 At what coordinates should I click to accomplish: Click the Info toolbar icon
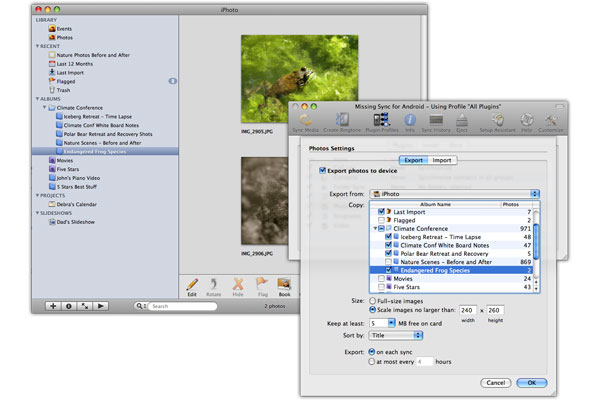pyautogui.click(x=410, y=120)
